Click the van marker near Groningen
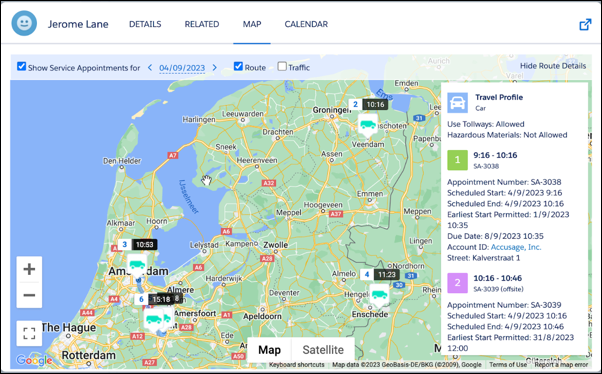Viewport: 602px width, 374px height. point(368,125)
